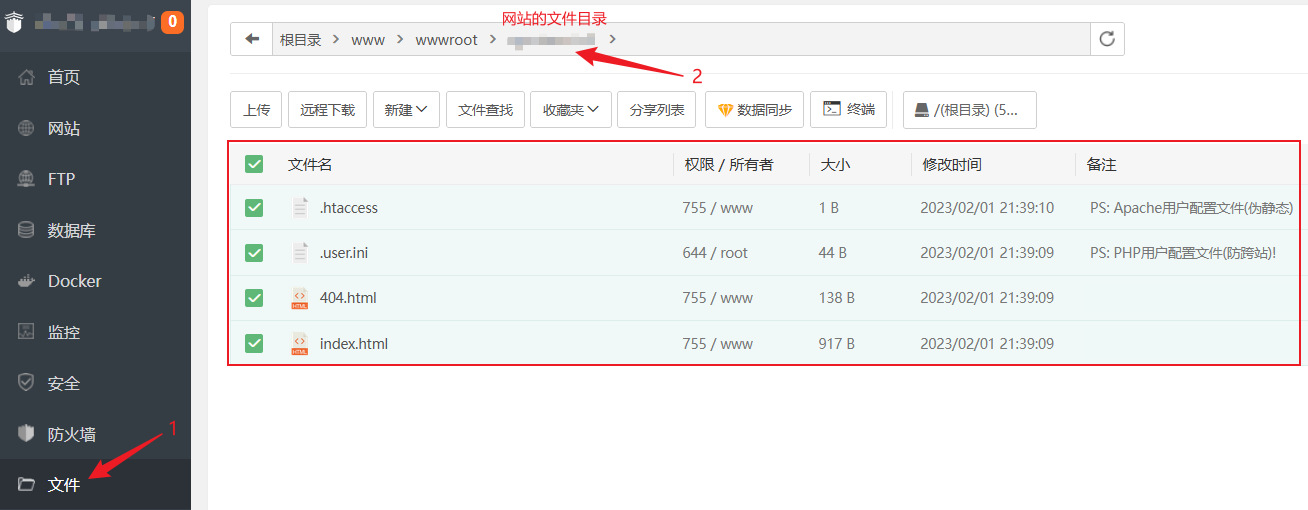Sort by 文件名 column header

click(x=310, y=164)
